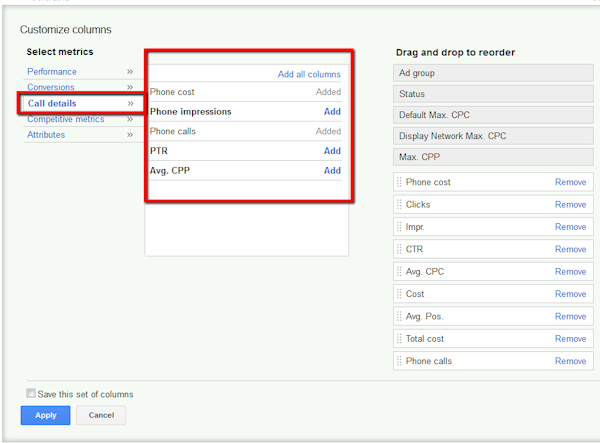Remove the Phone cost column
This screenshot has width=600, height=443.
tap(571, 182)
